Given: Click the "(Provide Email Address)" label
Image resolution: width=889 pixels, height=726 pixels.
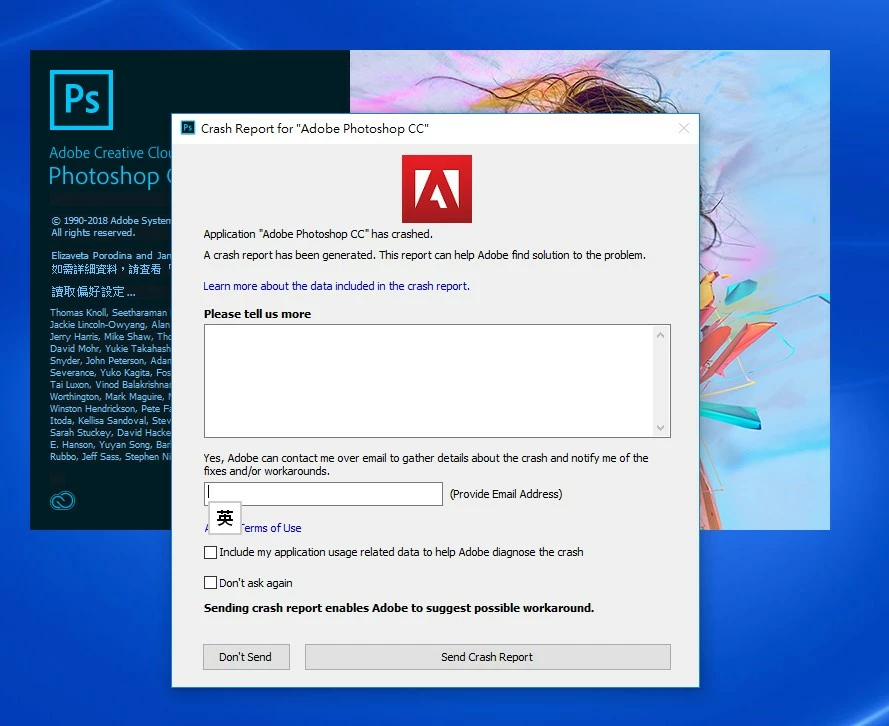Looking at the screenshot, I should click(506, 494).
